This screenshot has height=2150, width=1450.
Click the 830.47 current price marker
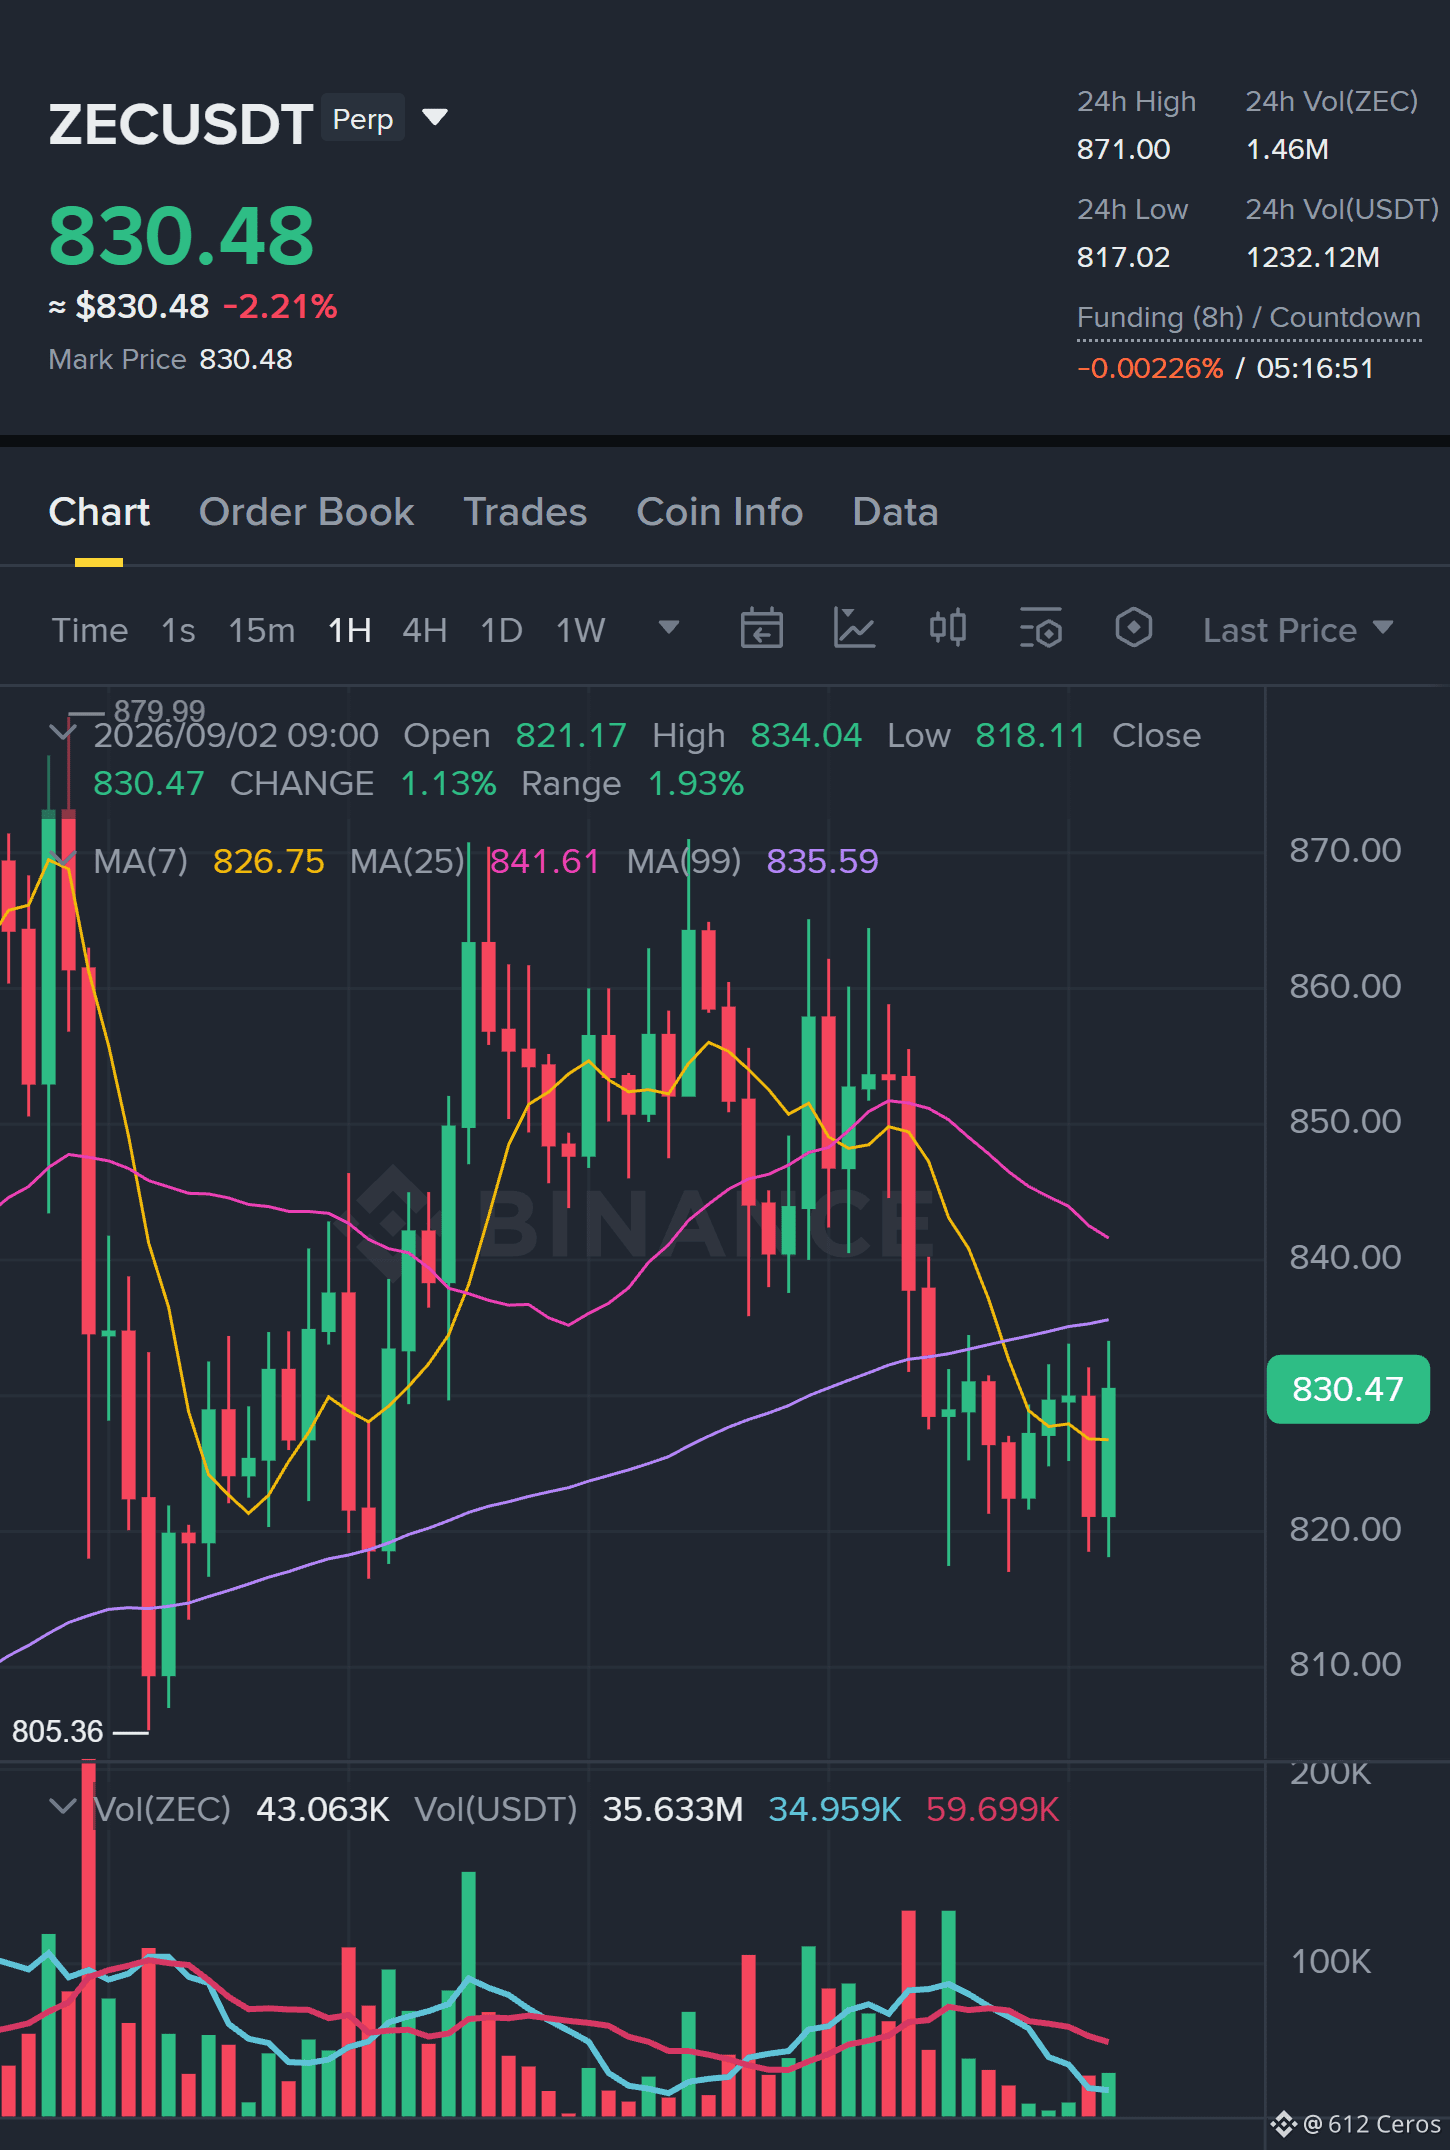tap(1347, 1389)
